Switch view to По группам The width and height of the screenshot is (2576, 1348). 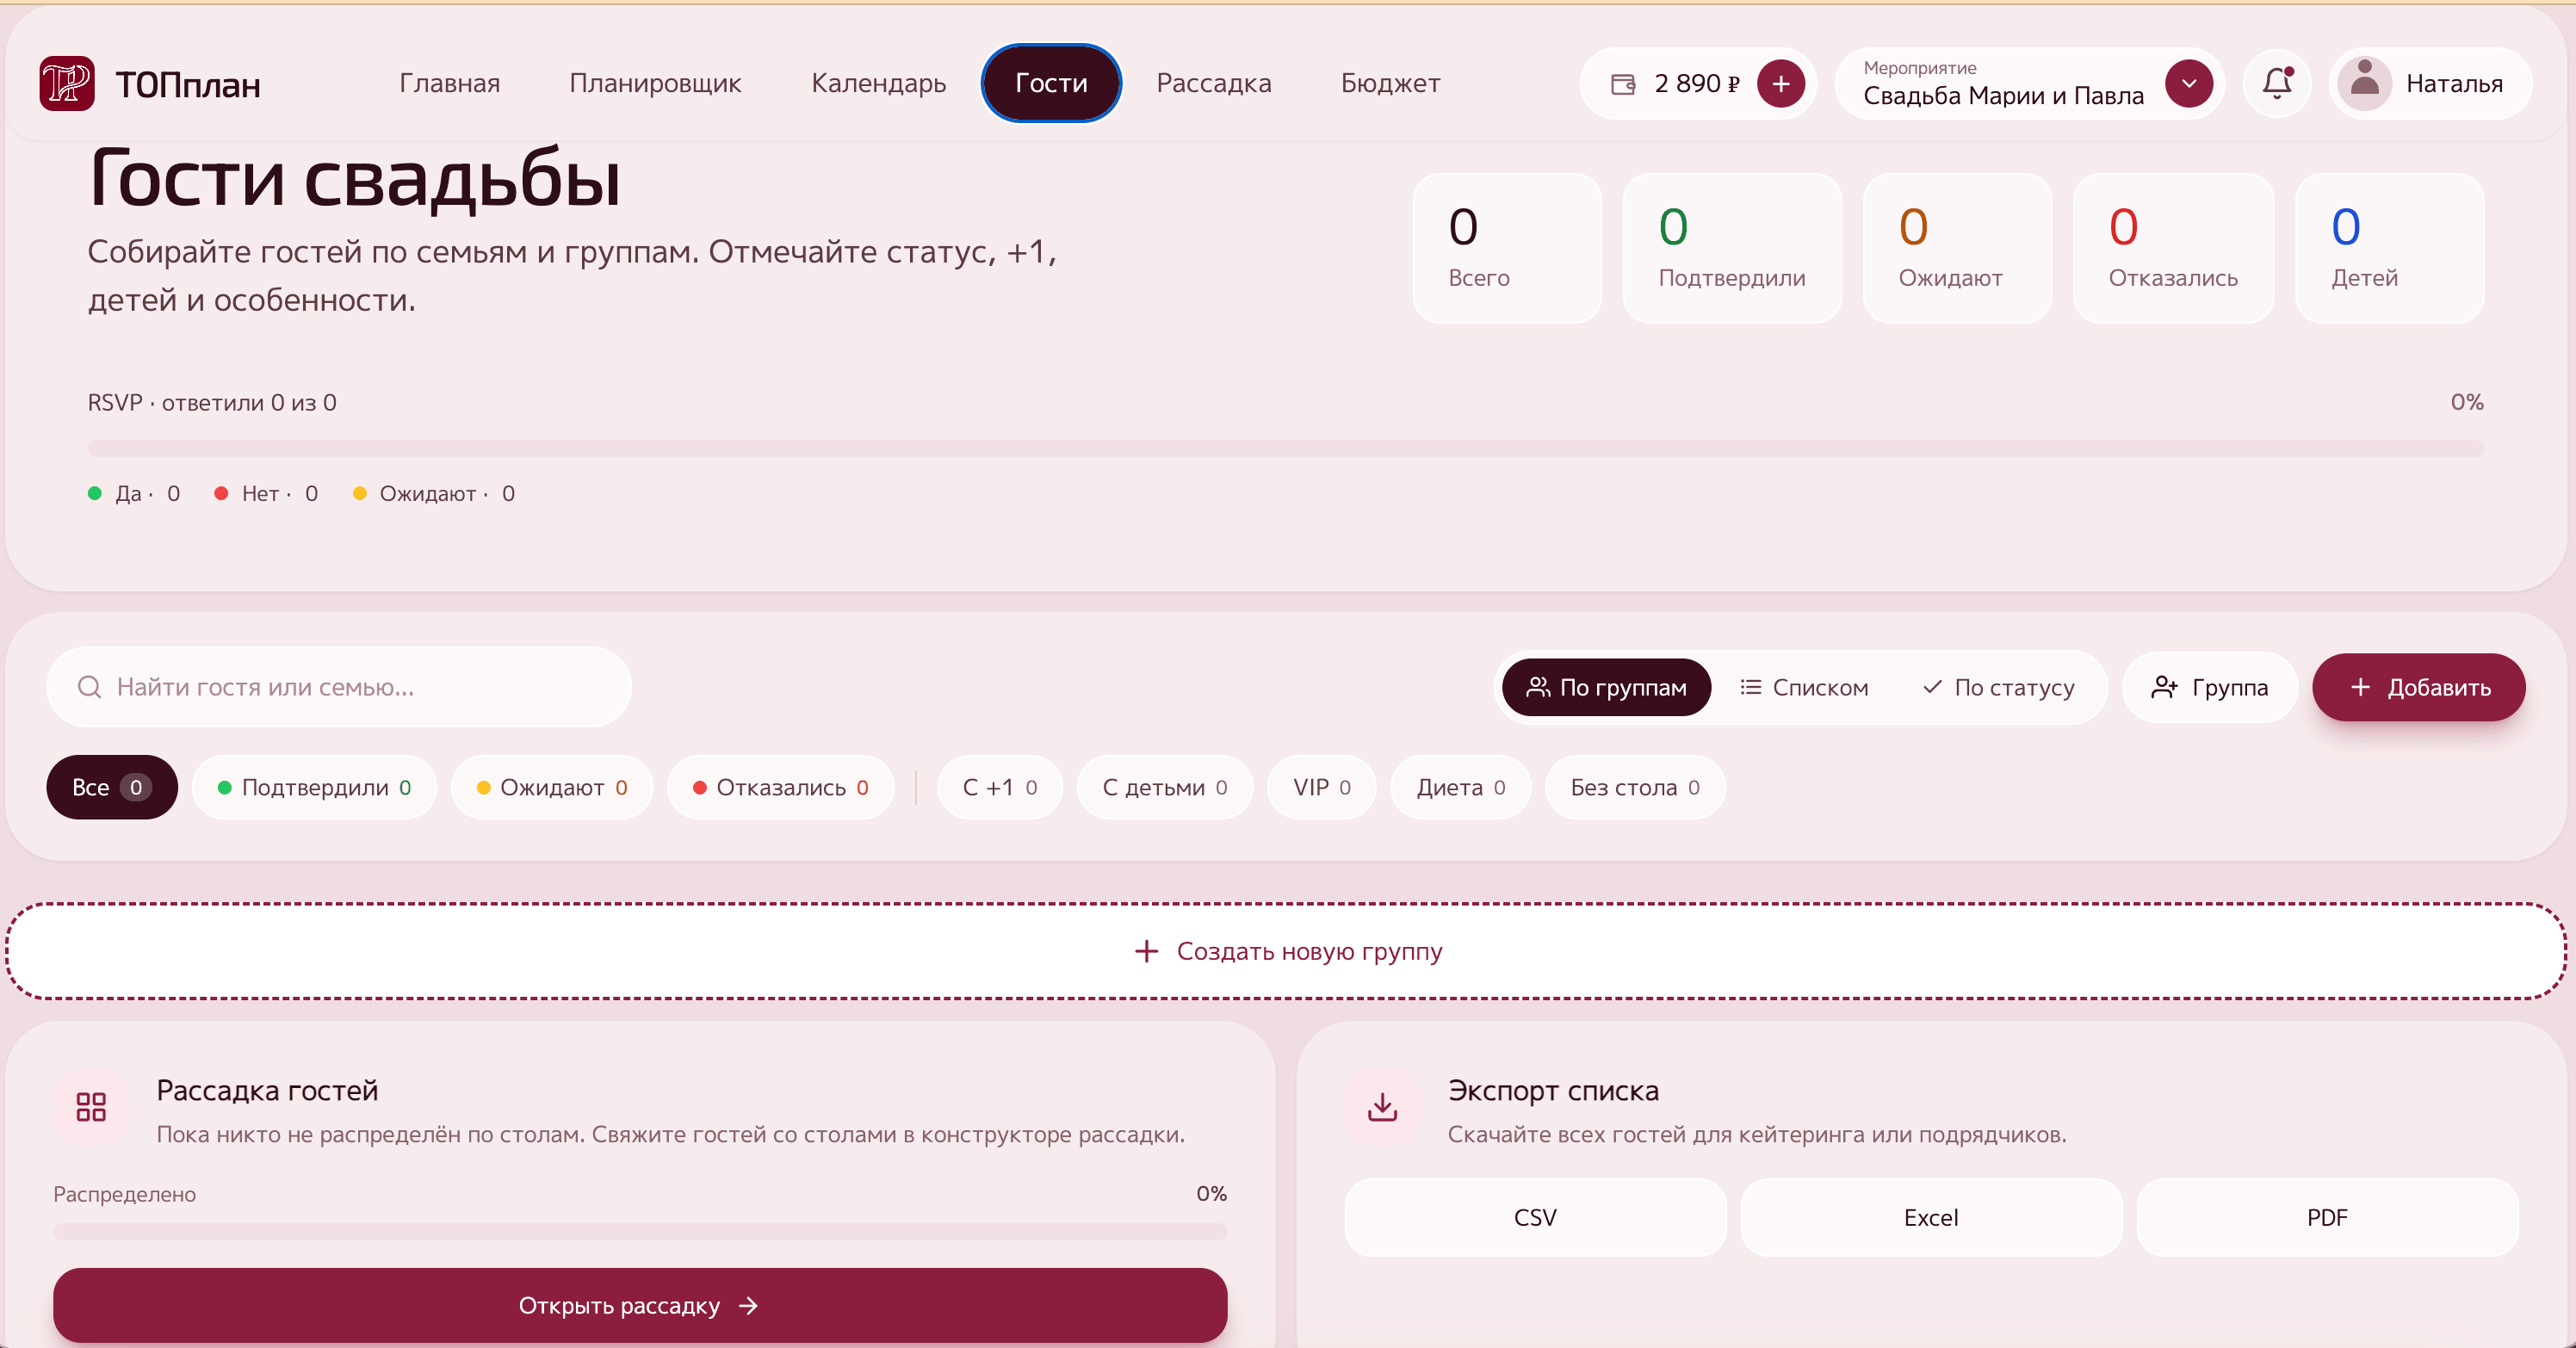point(1606,687)
